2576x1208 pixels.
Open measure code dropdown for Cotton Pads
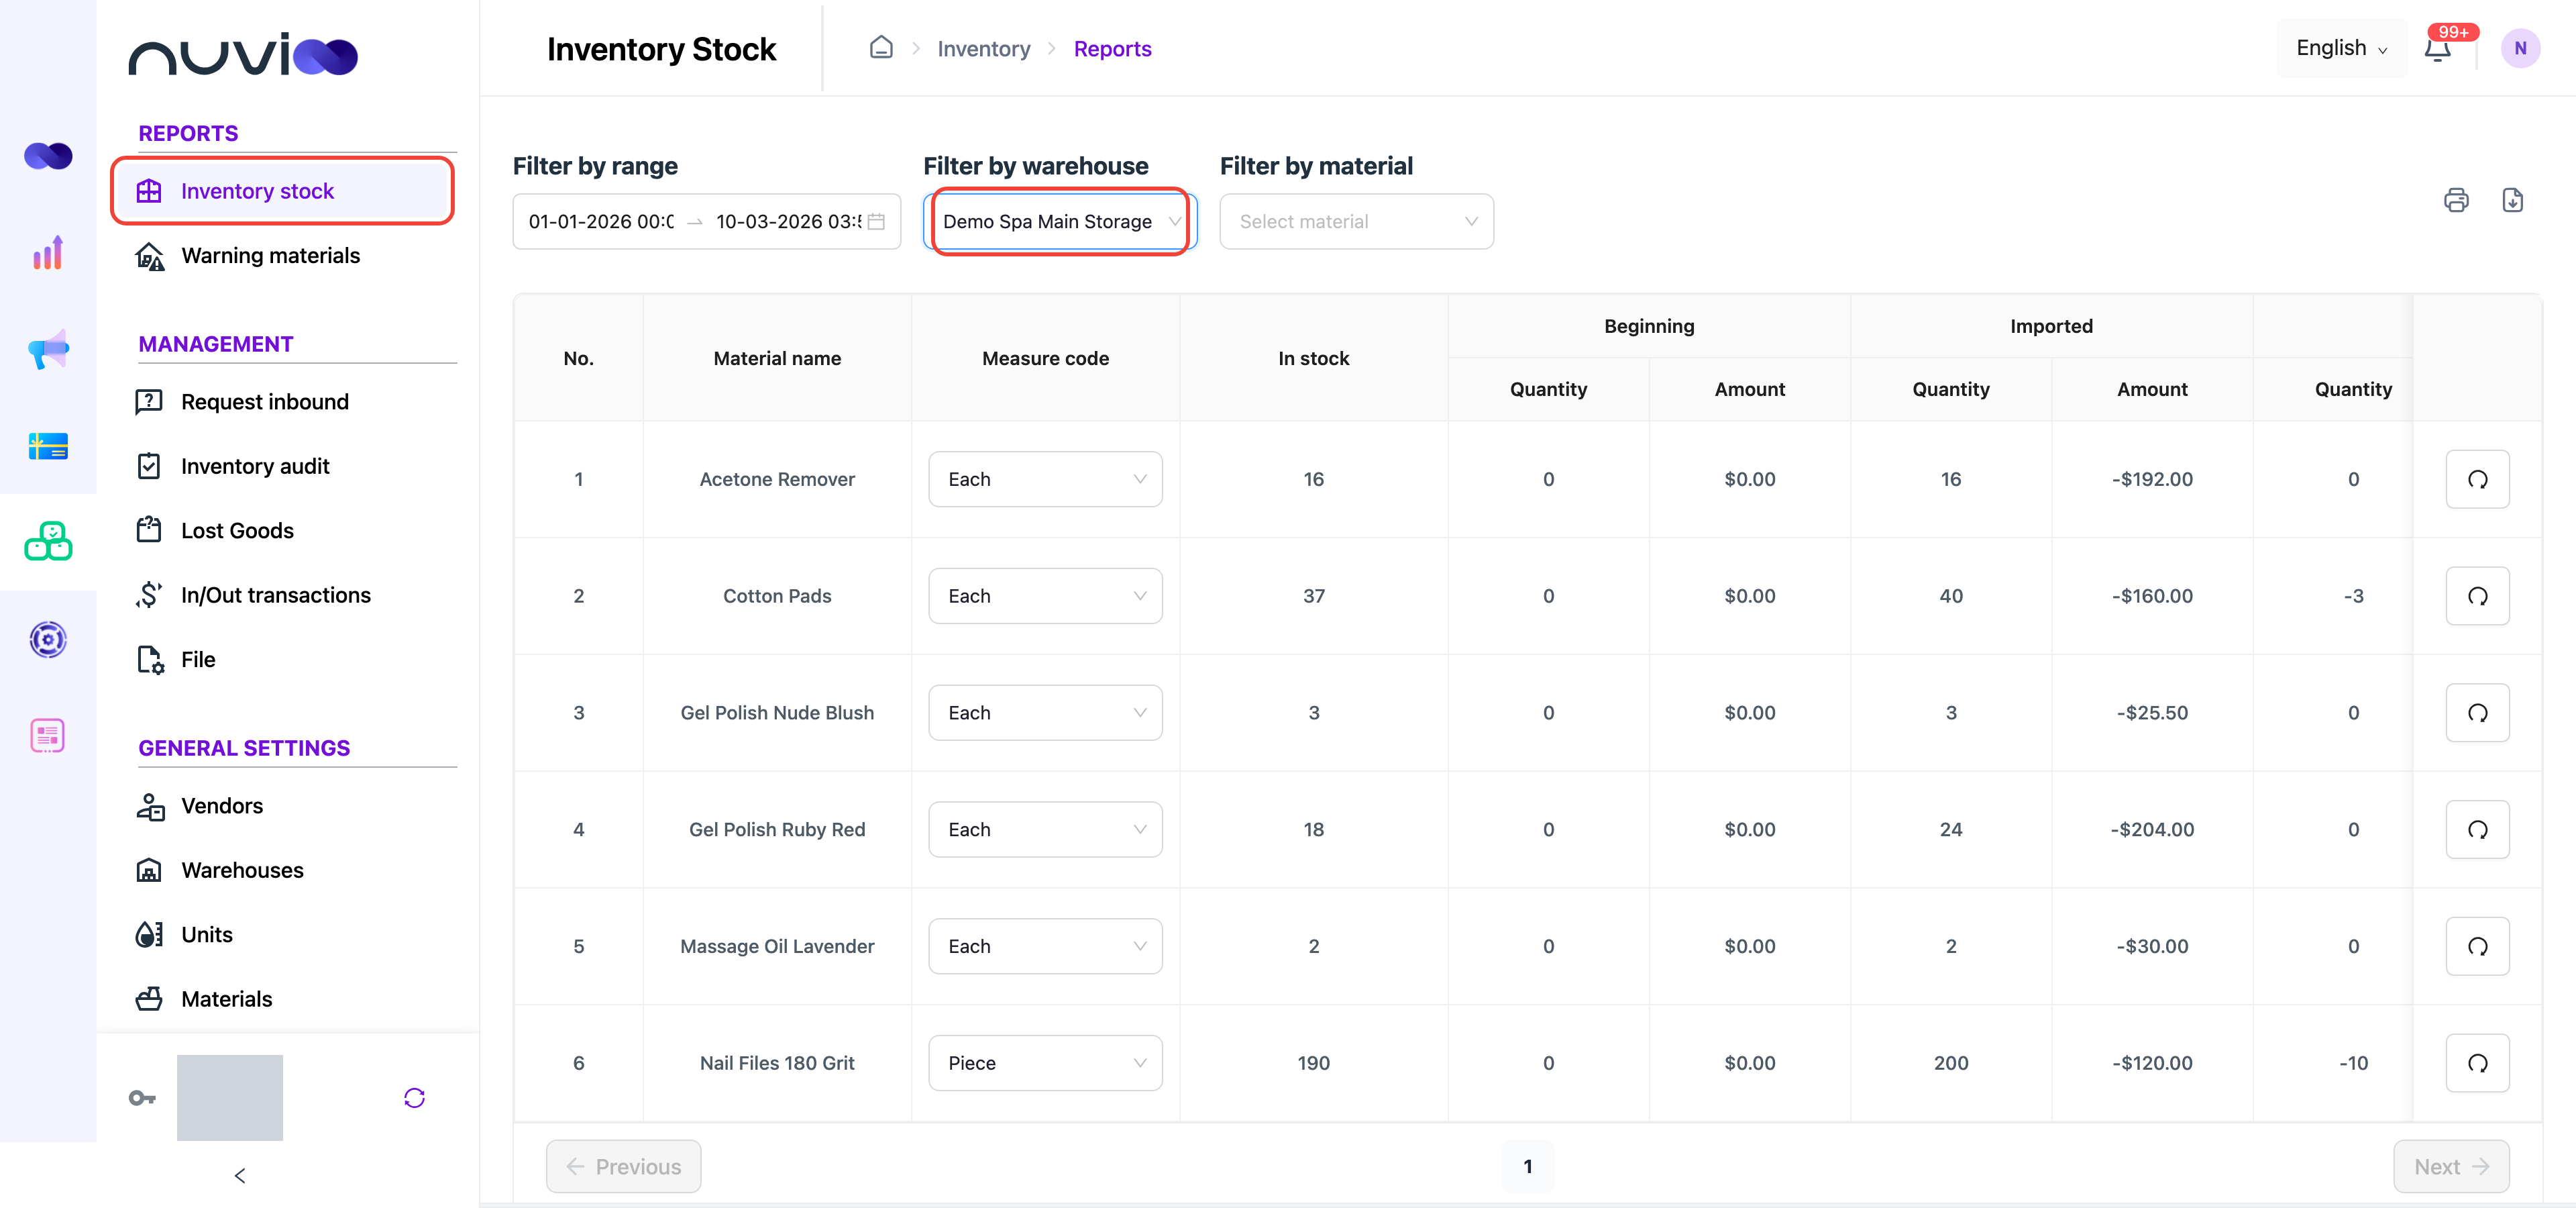click(x=1045, y=596)
